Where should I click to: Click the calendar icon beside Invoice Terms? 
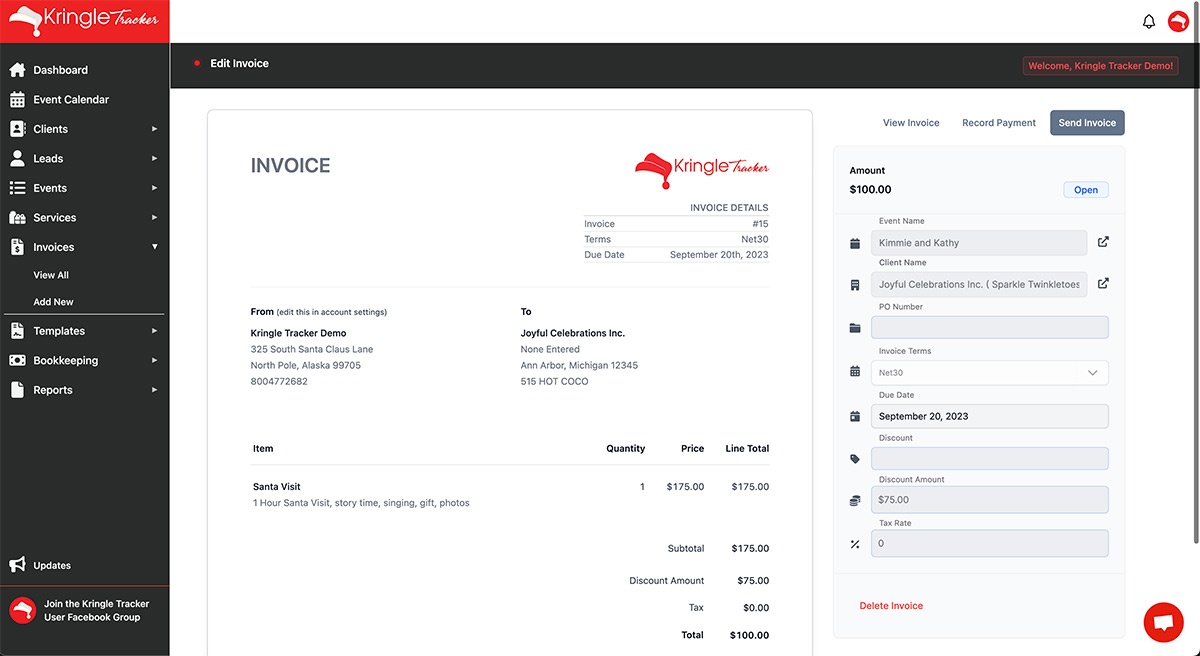tap(855, 372)
